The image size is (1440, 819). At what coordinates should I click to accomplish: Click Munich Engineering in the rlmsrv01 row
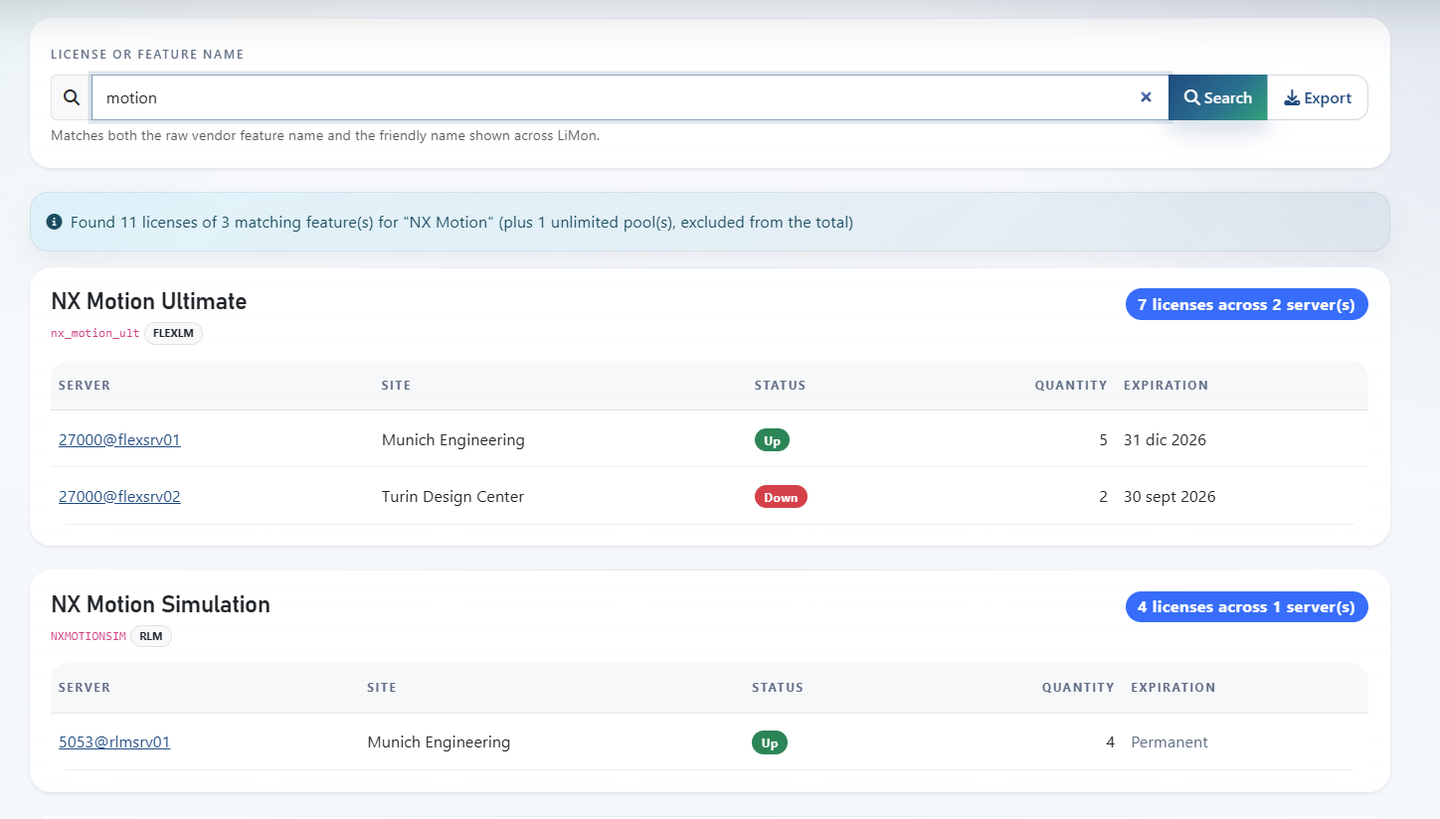tap(439, 742)
